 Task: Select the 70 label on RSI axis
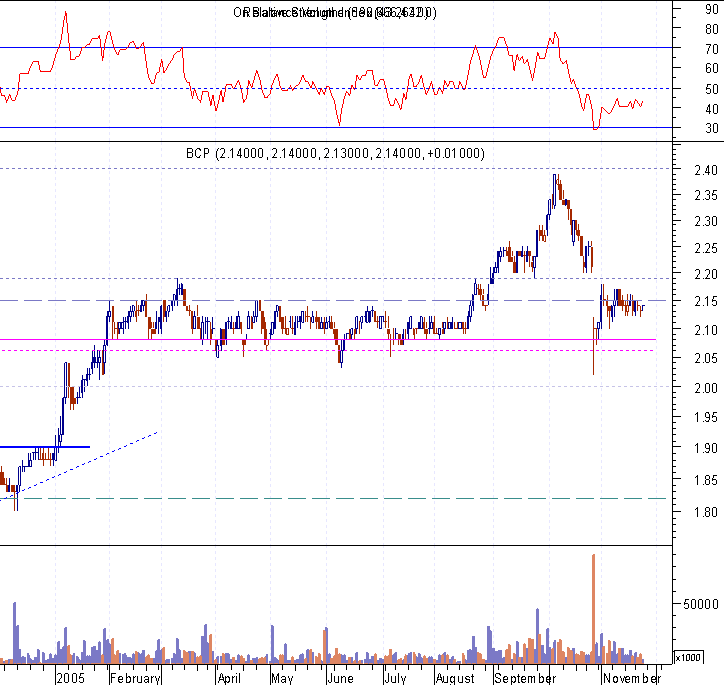pos(712,49)
